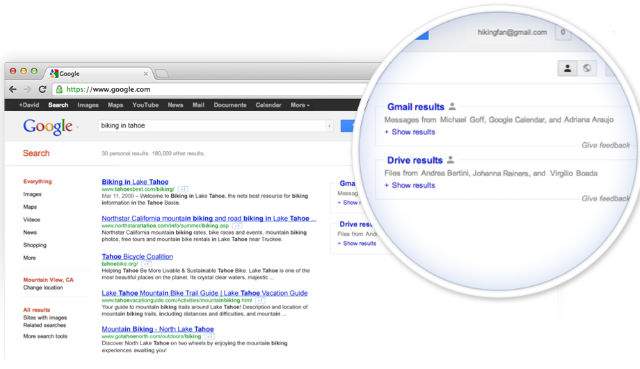This screenshot has height=369, width=640.
Task: Click the green padlock in the address bar
Action: pyautogui.click(x=60, y=89)
